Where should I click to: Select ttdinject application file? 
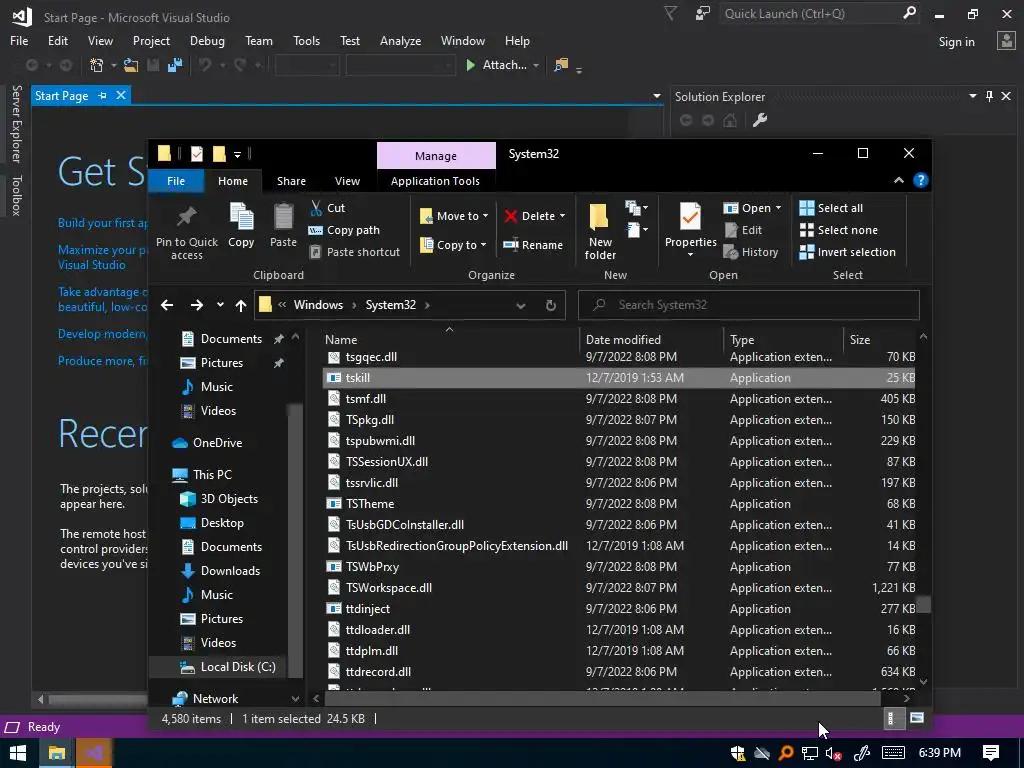tap(619, 609)
